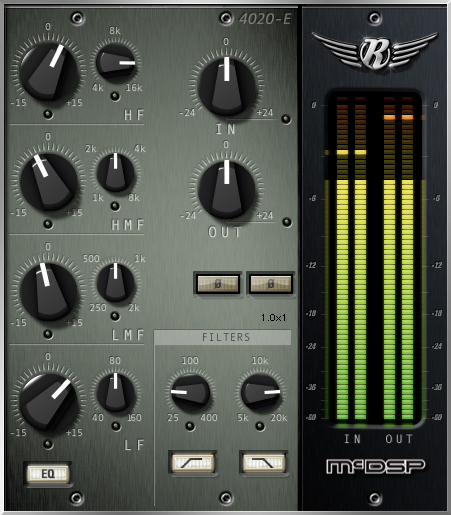Click the HF band label

click(134, 115)
